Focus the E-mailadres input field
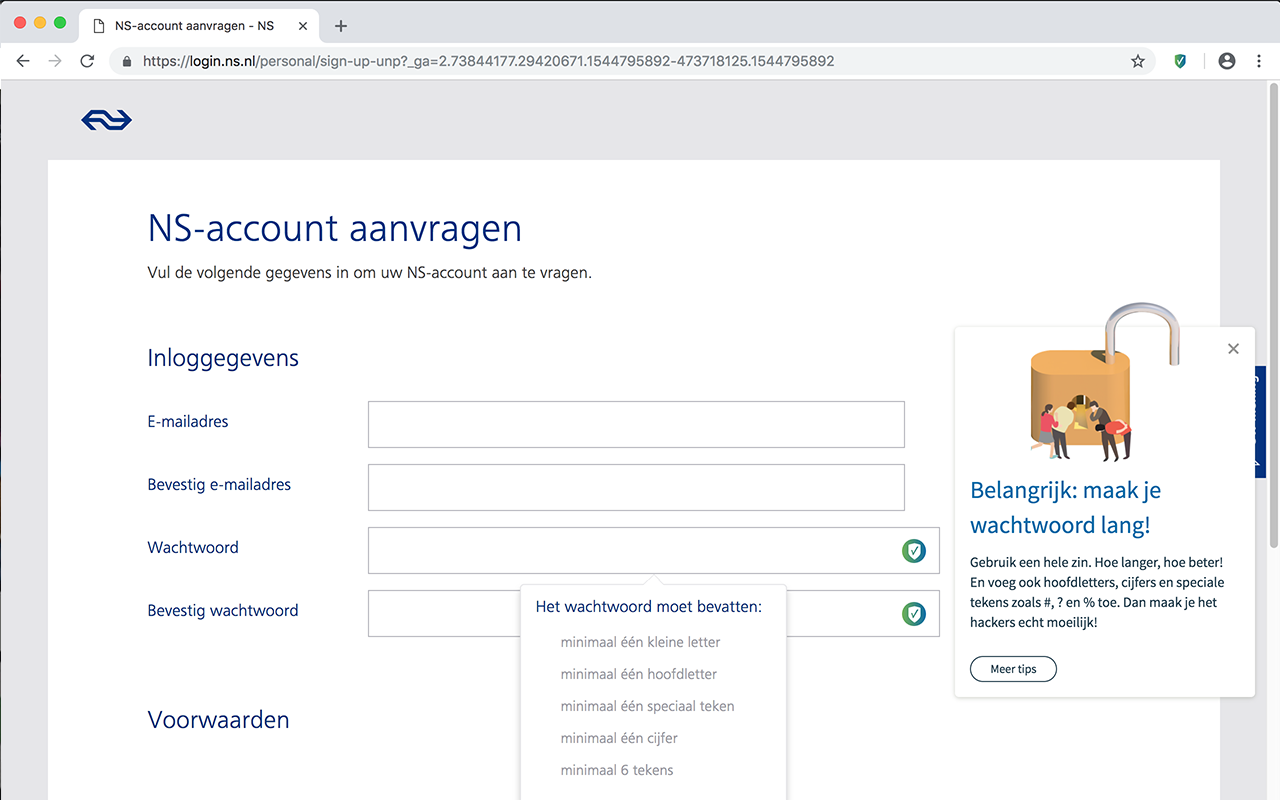The image size is (1280, 800). [x=636, y=424]
